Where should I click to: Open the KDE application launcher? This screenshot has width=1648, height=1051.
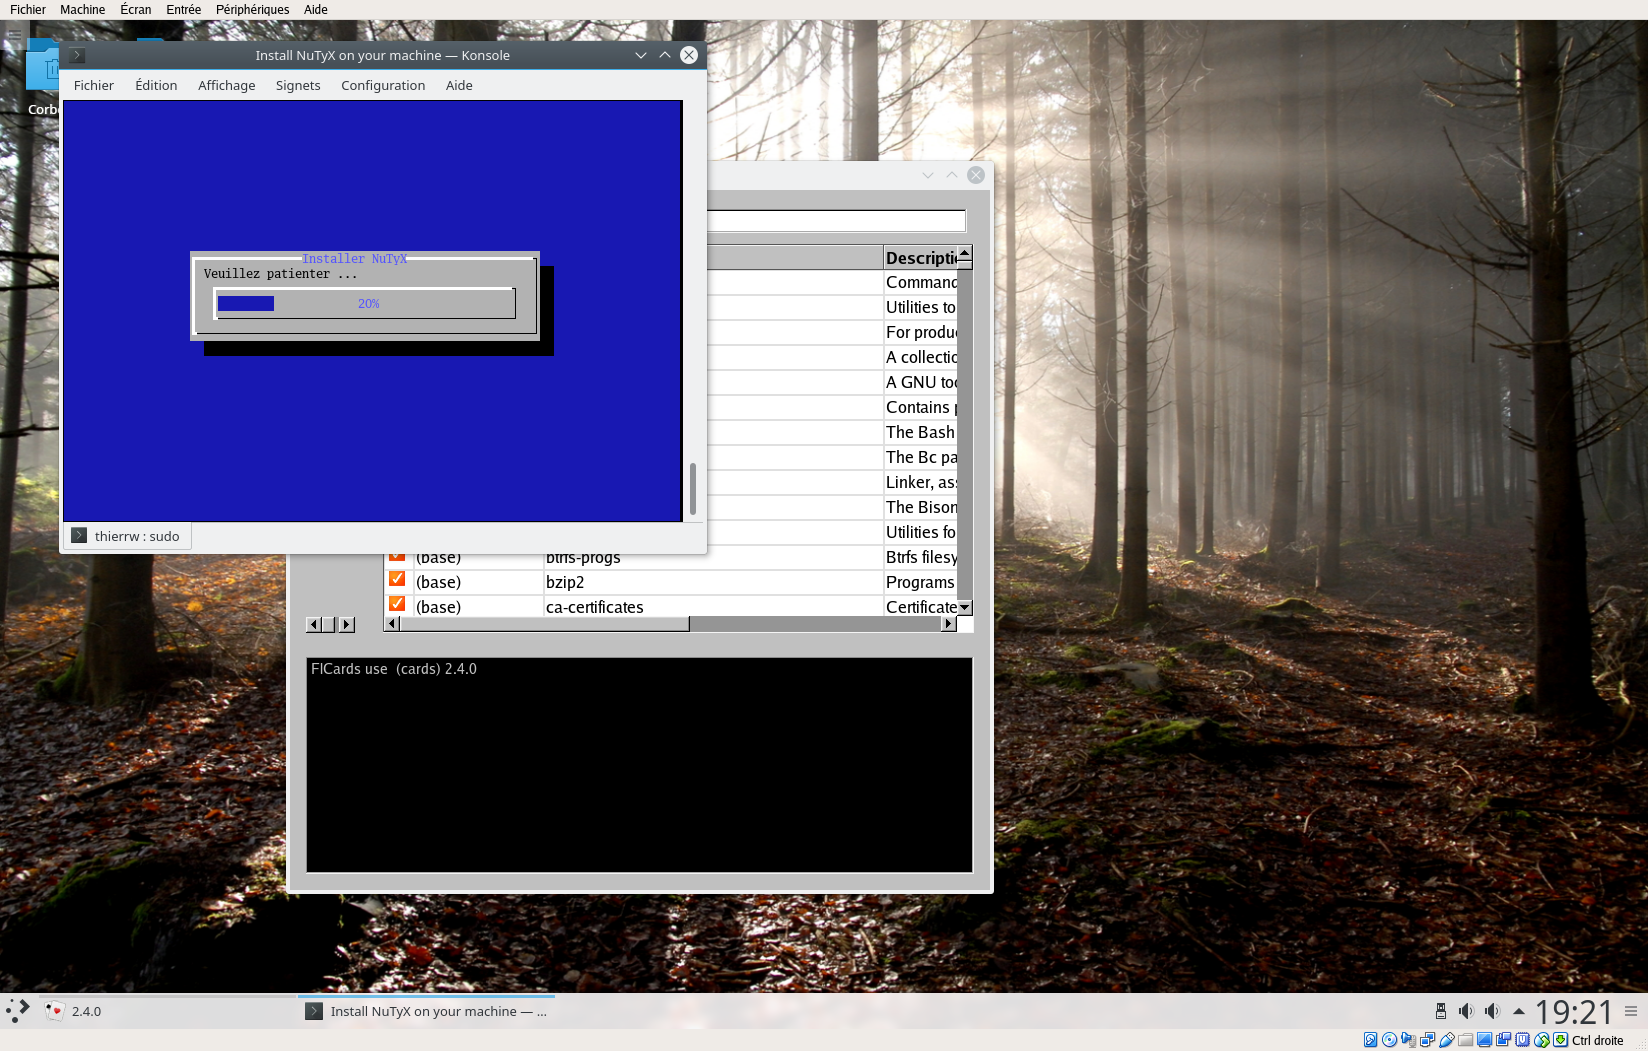click(17, 1011)
